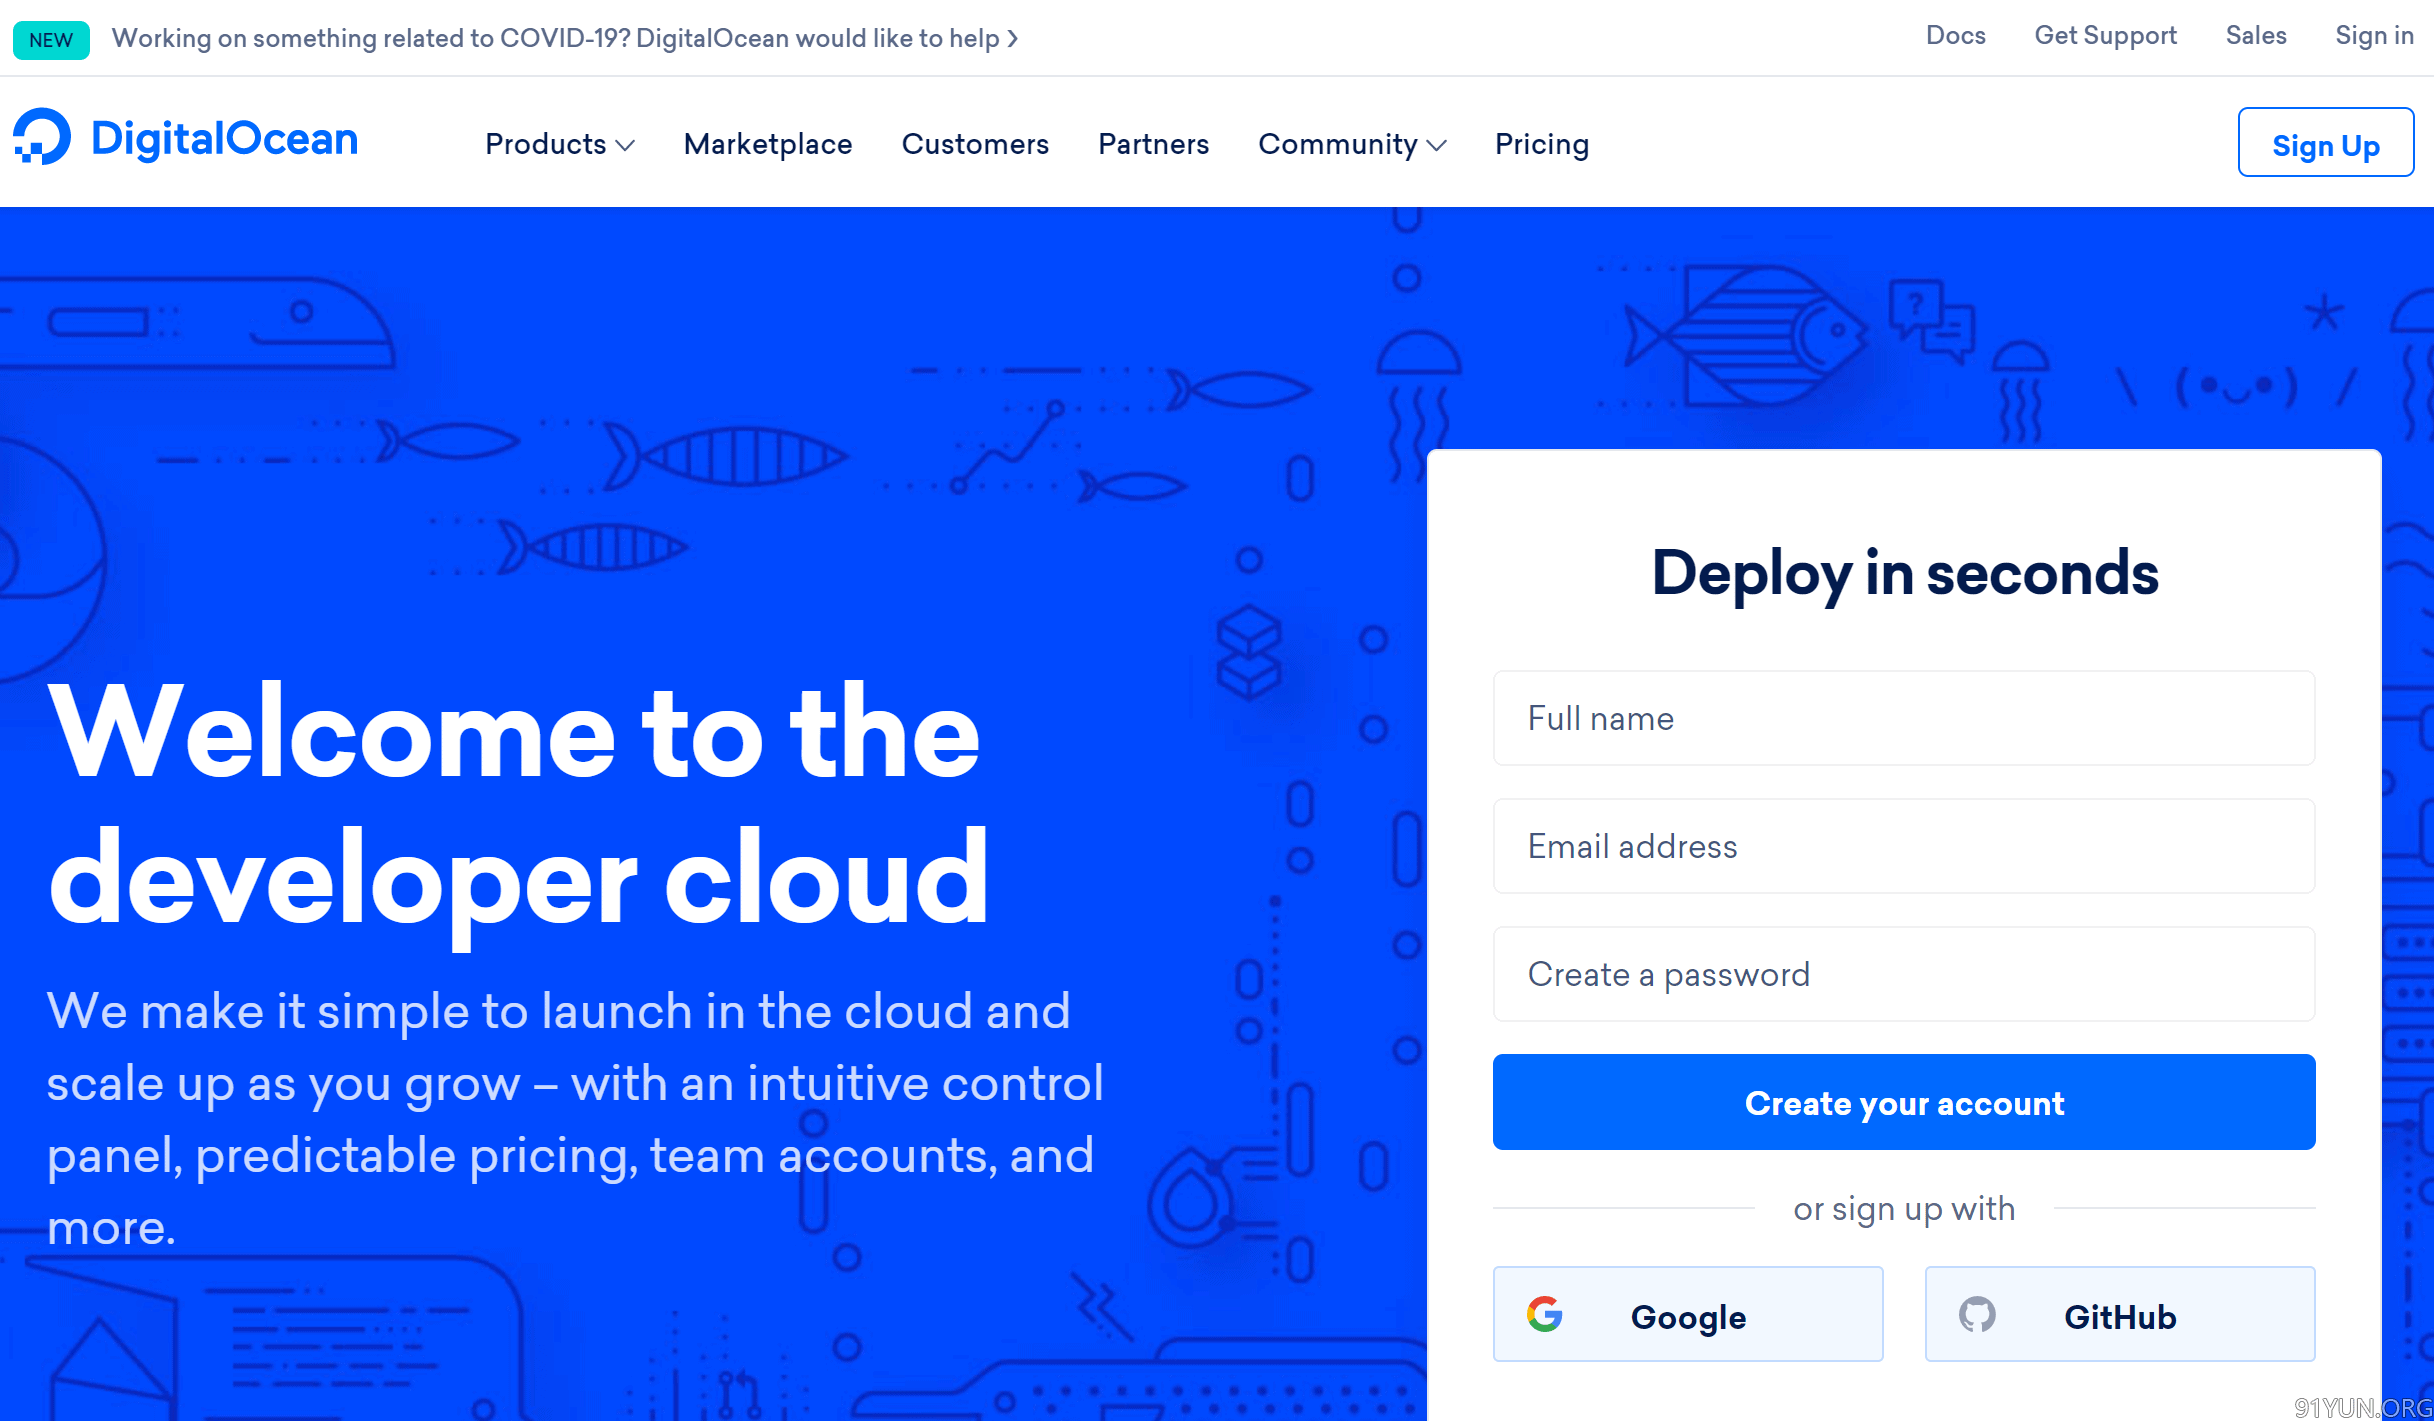Click the GitHub octocat icon
The height and width of the screenshot is (1421, 2434).
click(1976, 1314)
